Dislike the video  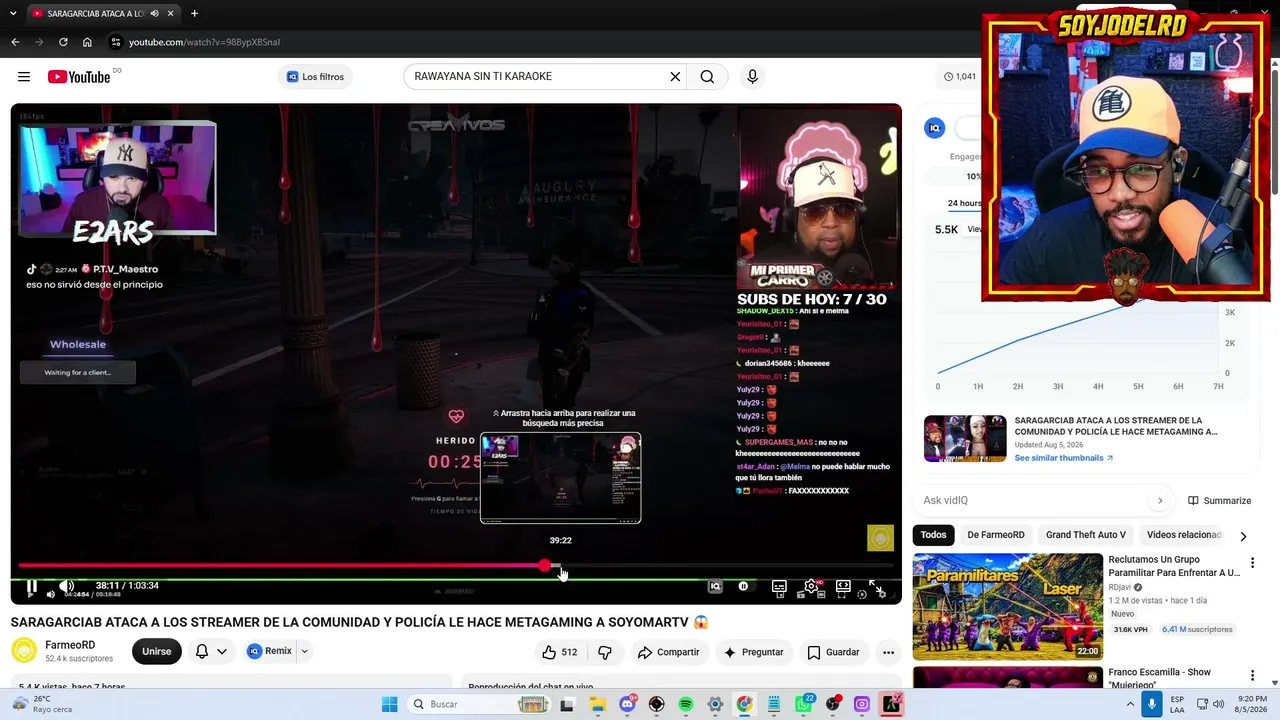point(605,652)
